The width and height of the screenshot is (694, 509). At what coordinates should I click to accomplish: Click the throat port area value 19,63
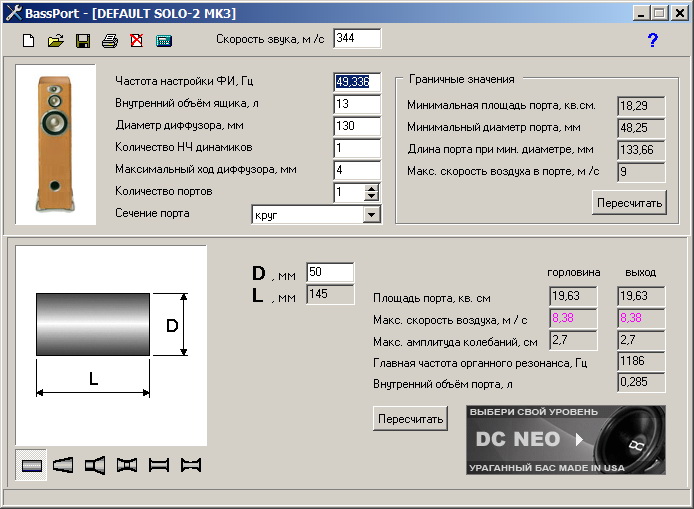[x=573, y=296]
